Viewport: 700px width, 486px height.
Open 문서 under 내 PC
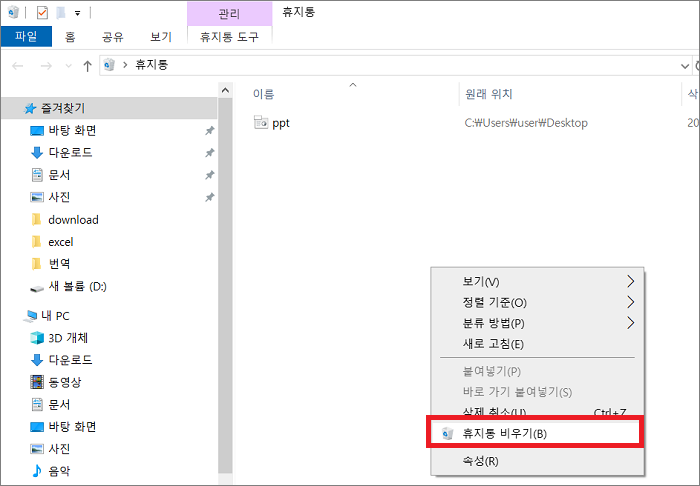(x=59, y=404)
